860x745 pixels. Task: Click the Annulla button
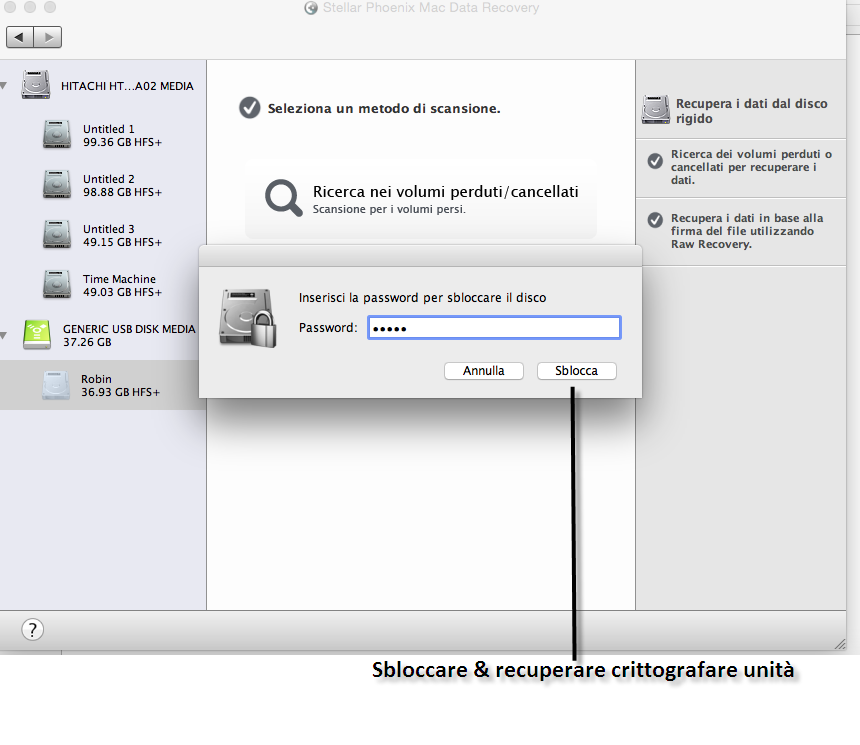click(x=484, y=371)
